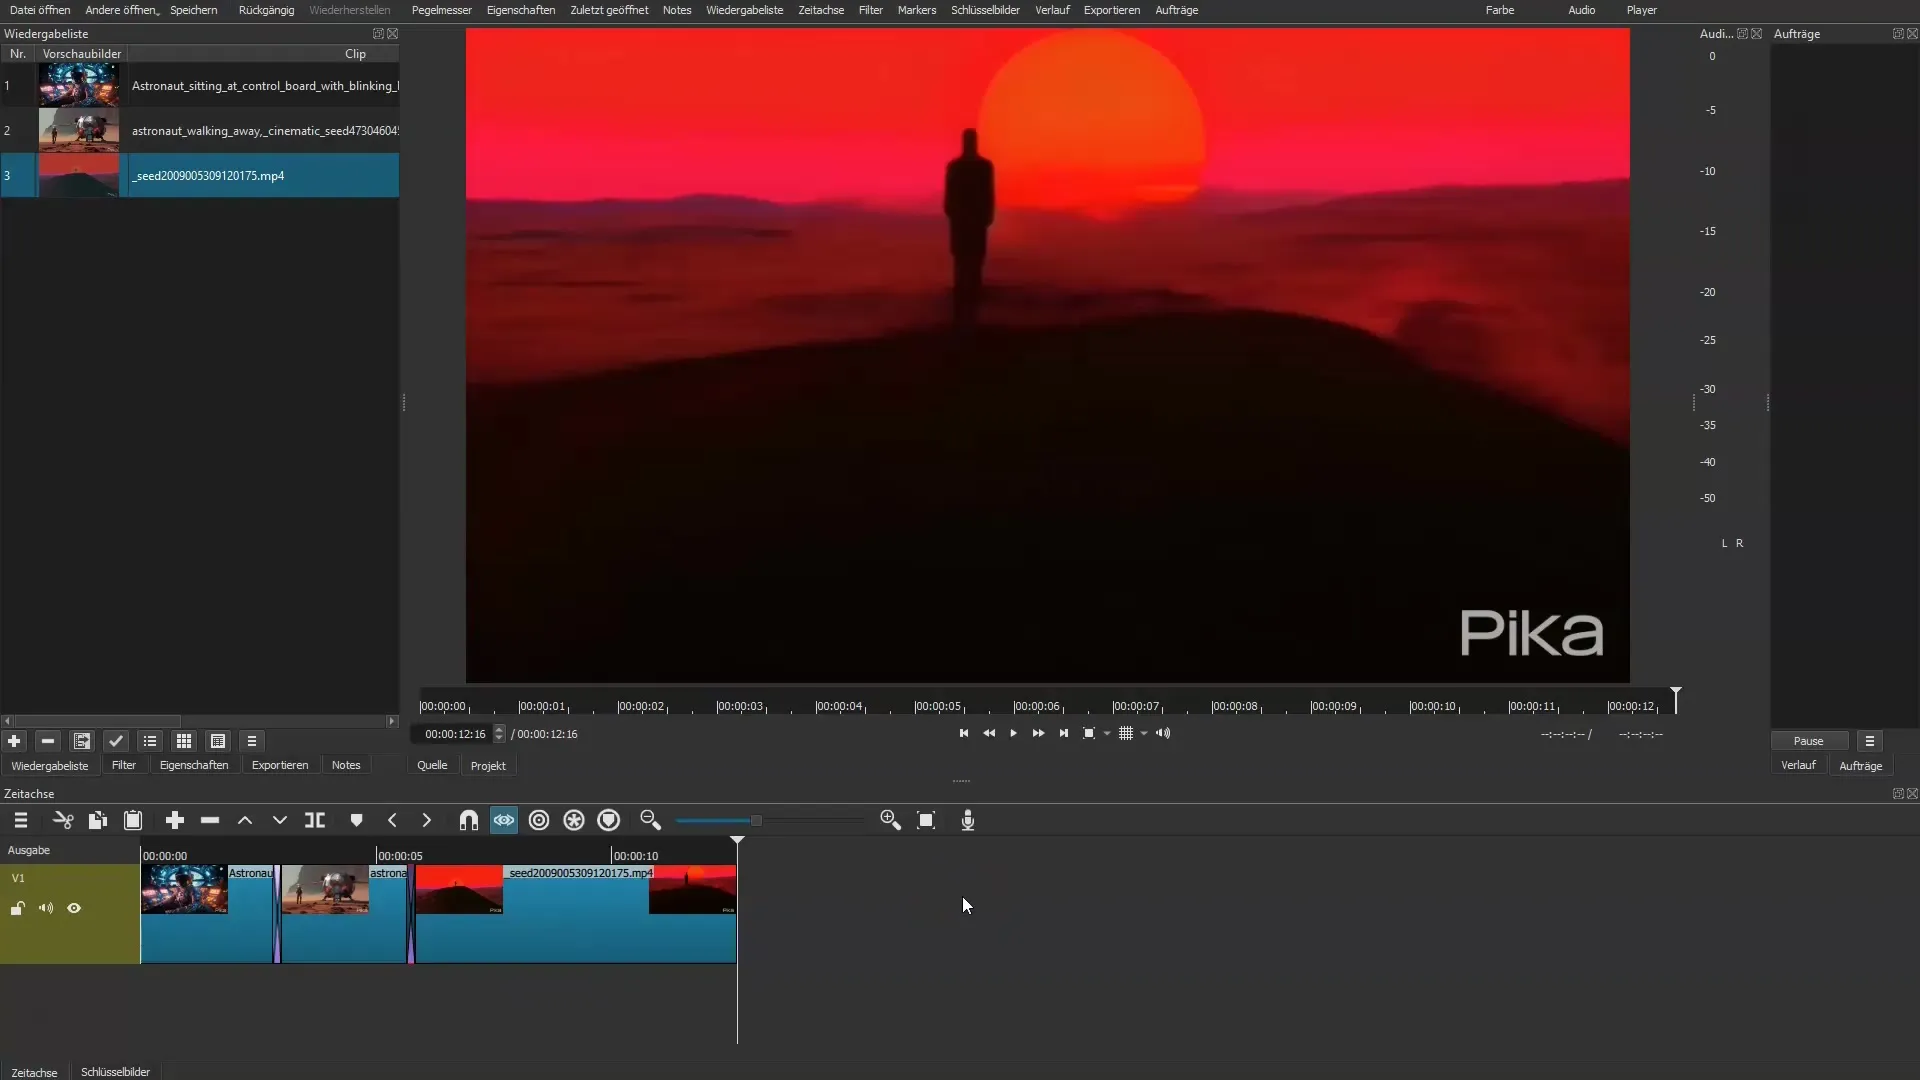Enable the V1 track lock icon

[17, 909]
